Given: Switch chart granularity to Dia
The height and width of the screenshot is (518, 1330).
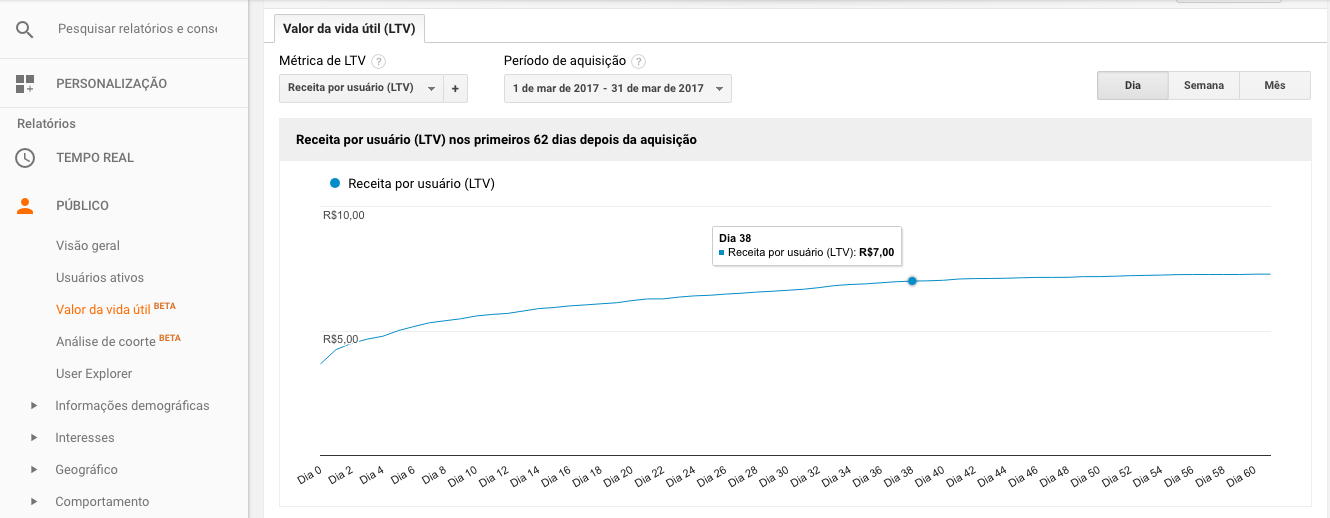Looking at the screenshot, I should click(x=1132, y=86).
